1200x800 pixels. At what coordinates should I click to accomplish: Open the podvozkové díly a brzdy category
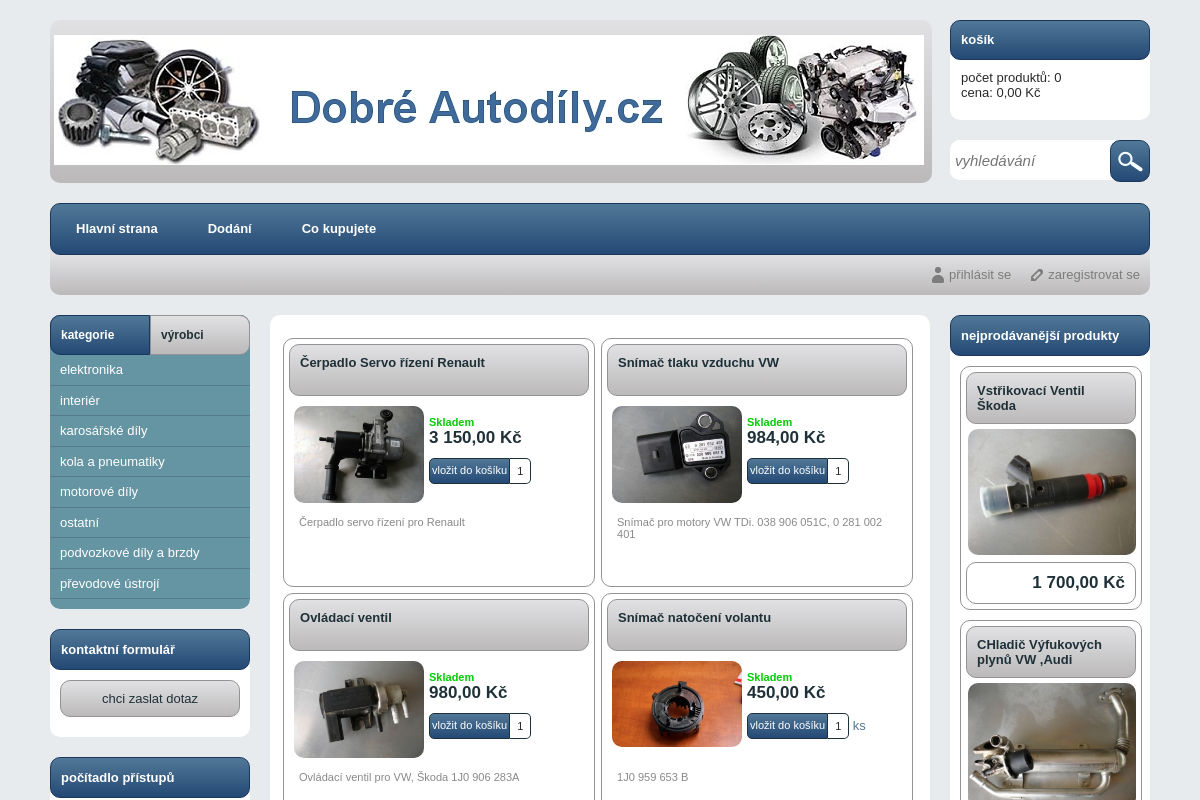tap(129, 552)
